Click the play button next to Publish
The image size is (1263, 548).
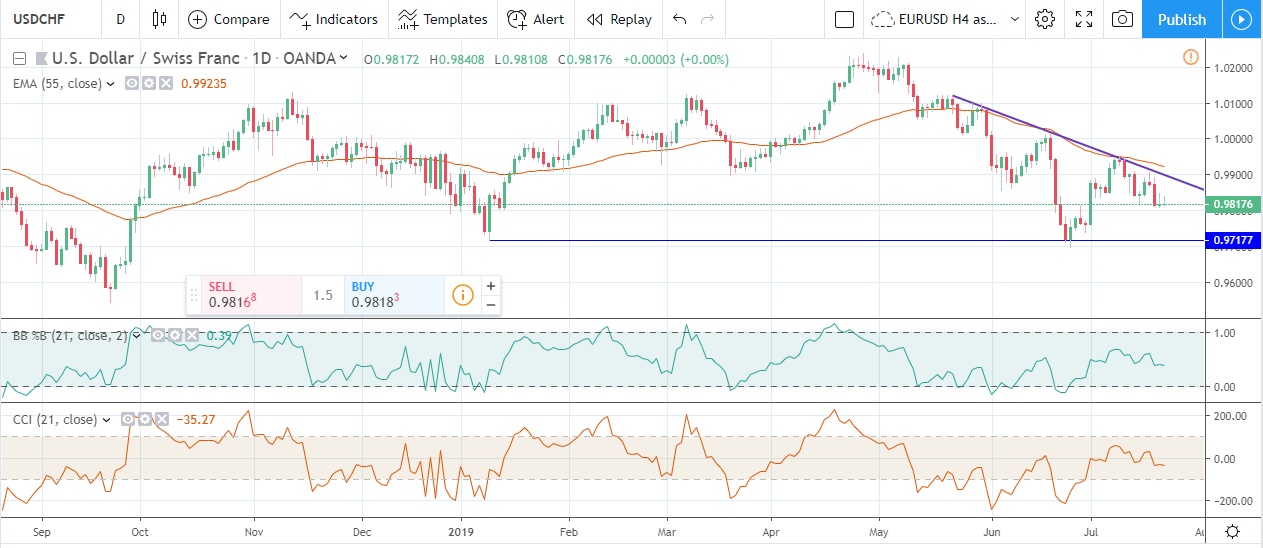click(x=1241, y=19)
